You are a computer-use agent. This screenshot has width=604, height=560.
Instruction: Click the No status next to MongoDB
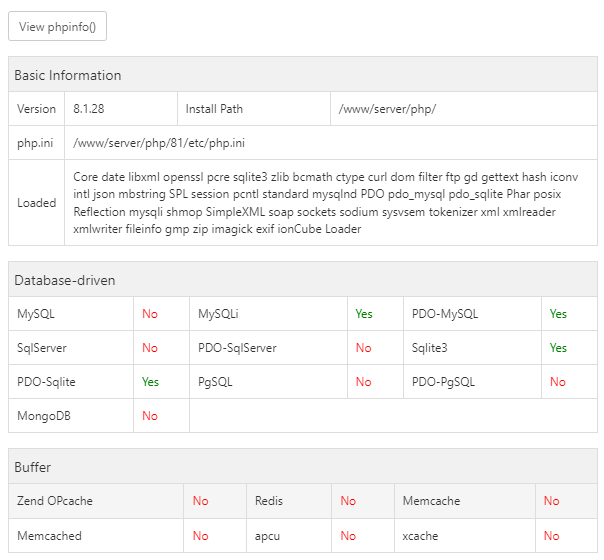(x=150, y=416)
